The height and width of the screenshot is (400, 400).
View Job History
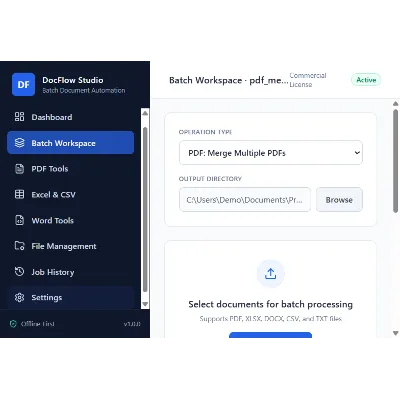(70, 272)
